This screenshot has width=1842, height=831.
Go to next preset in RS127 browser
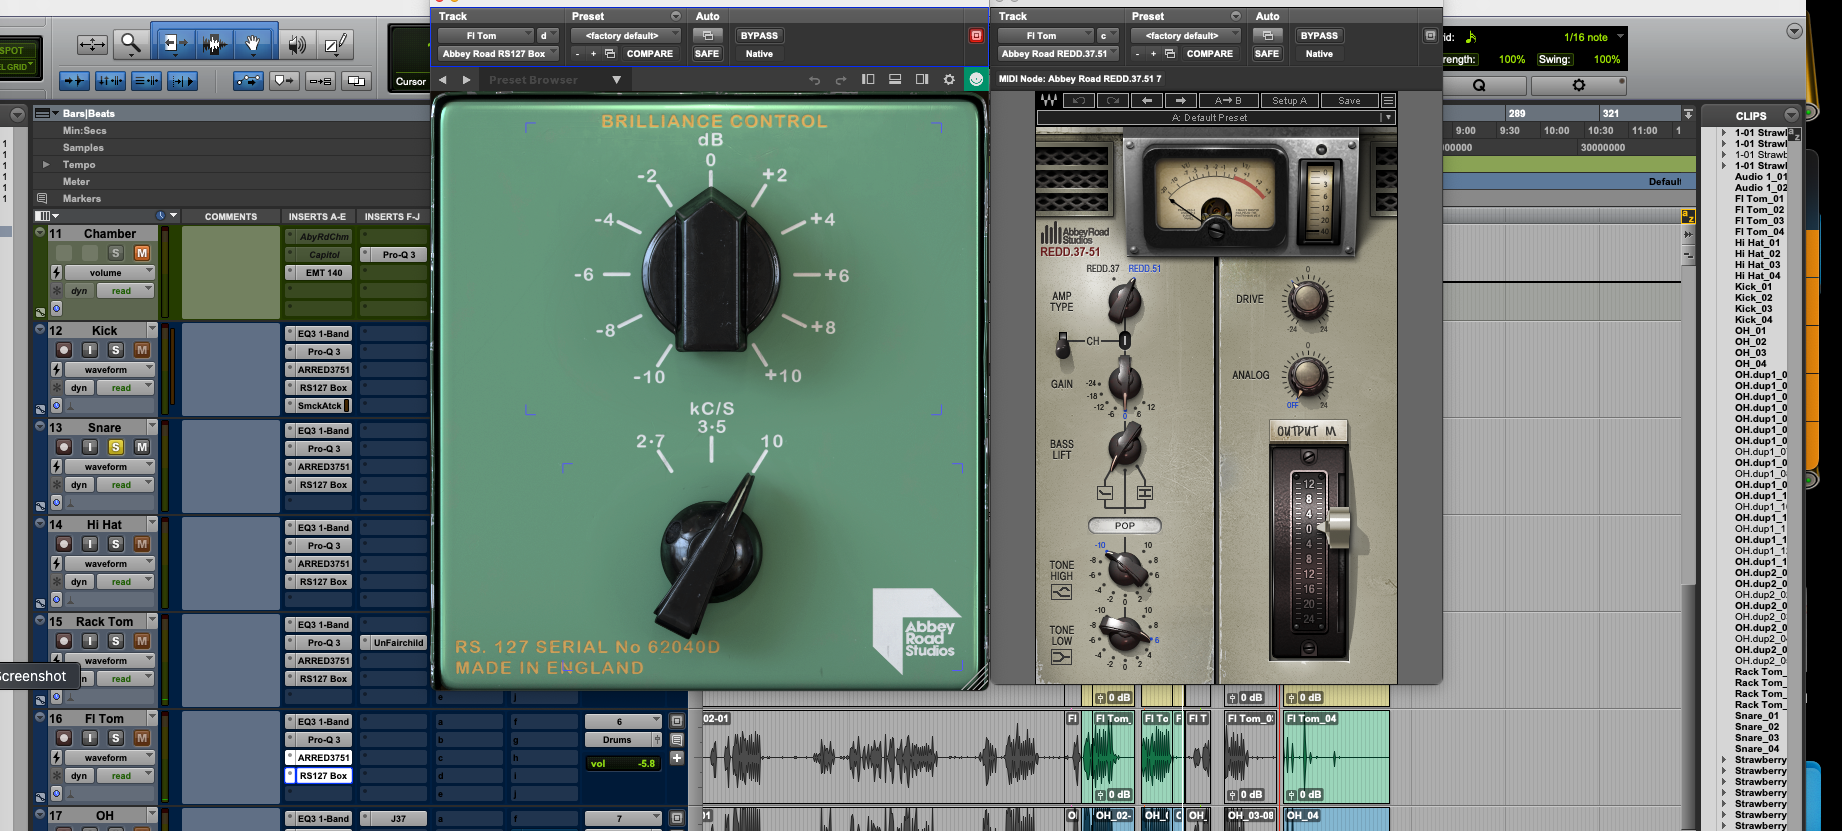point(466,80)
